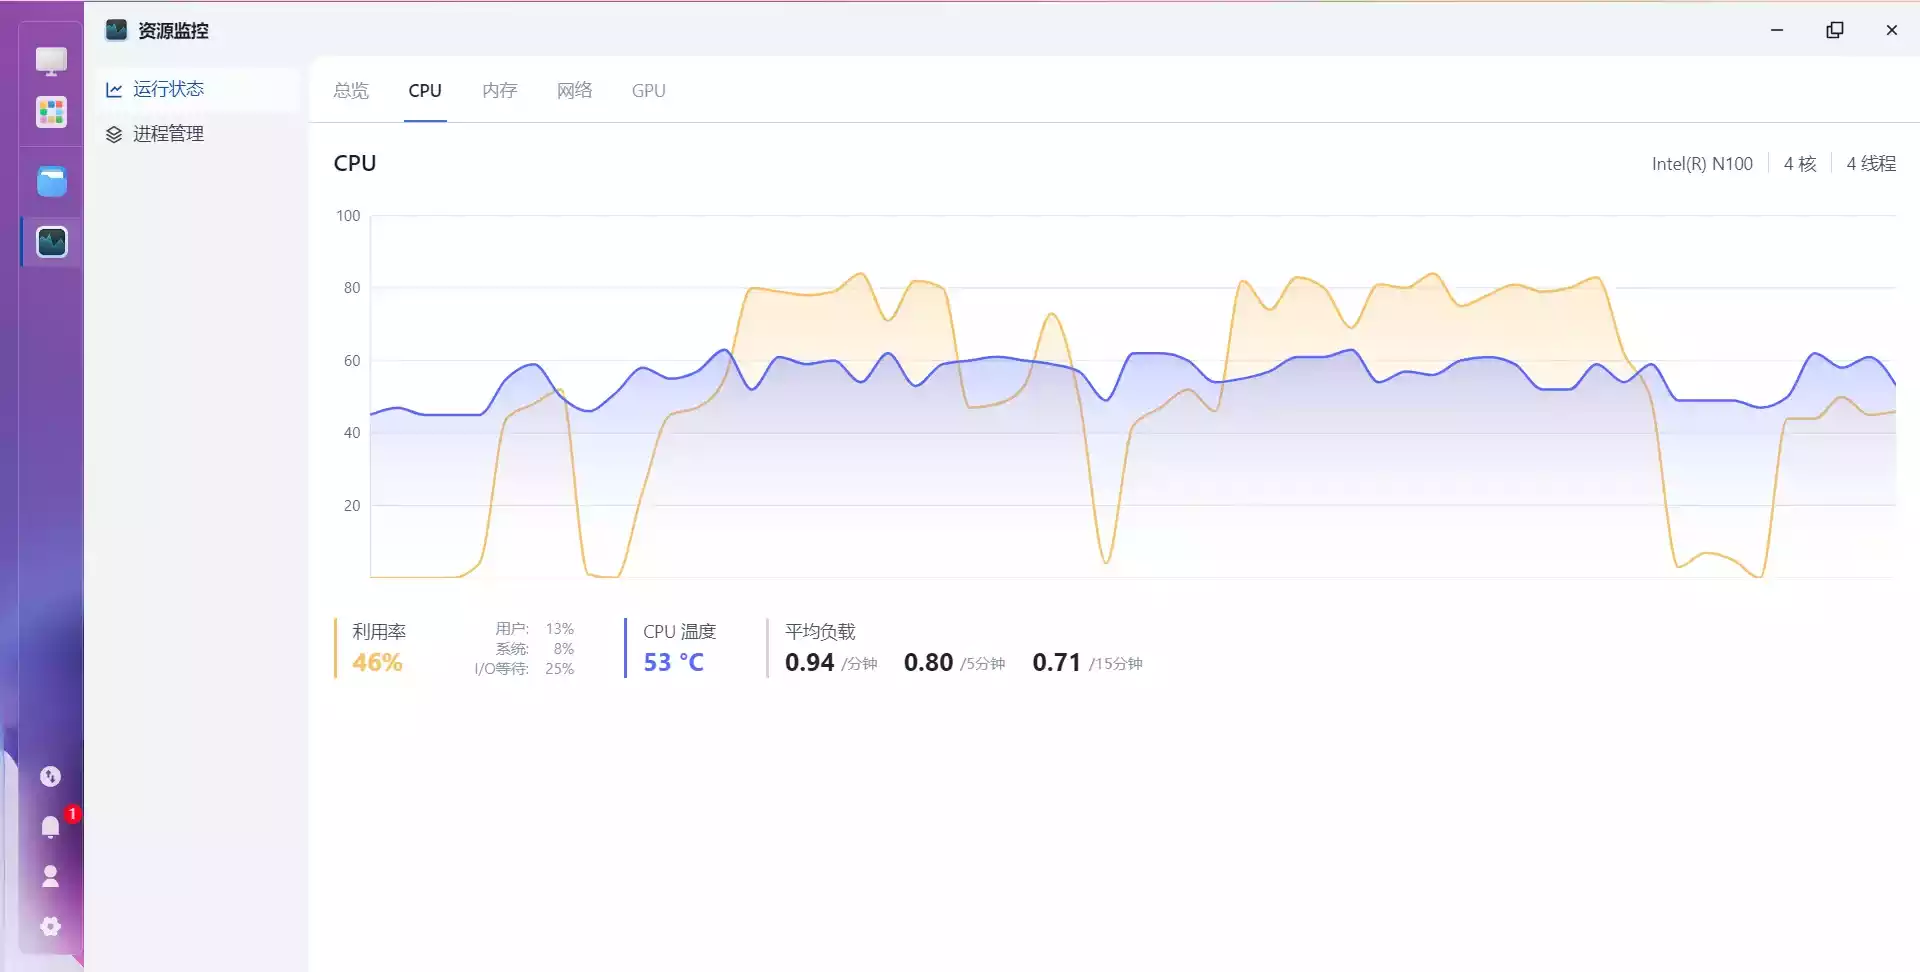The height and width of the screenshot is (972, 1920).
Task: Click the 资源监控 title bar app icon
Action: 116,30
